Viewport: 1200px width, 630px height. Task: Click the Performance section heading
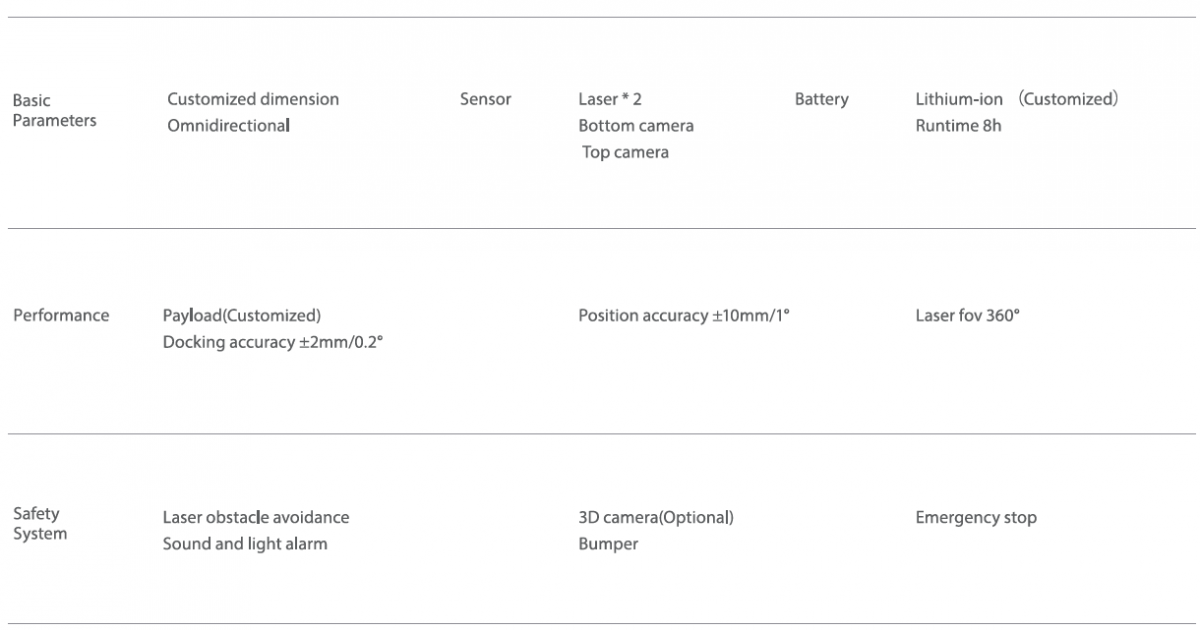pyautogui.click(x=61, y=315)
